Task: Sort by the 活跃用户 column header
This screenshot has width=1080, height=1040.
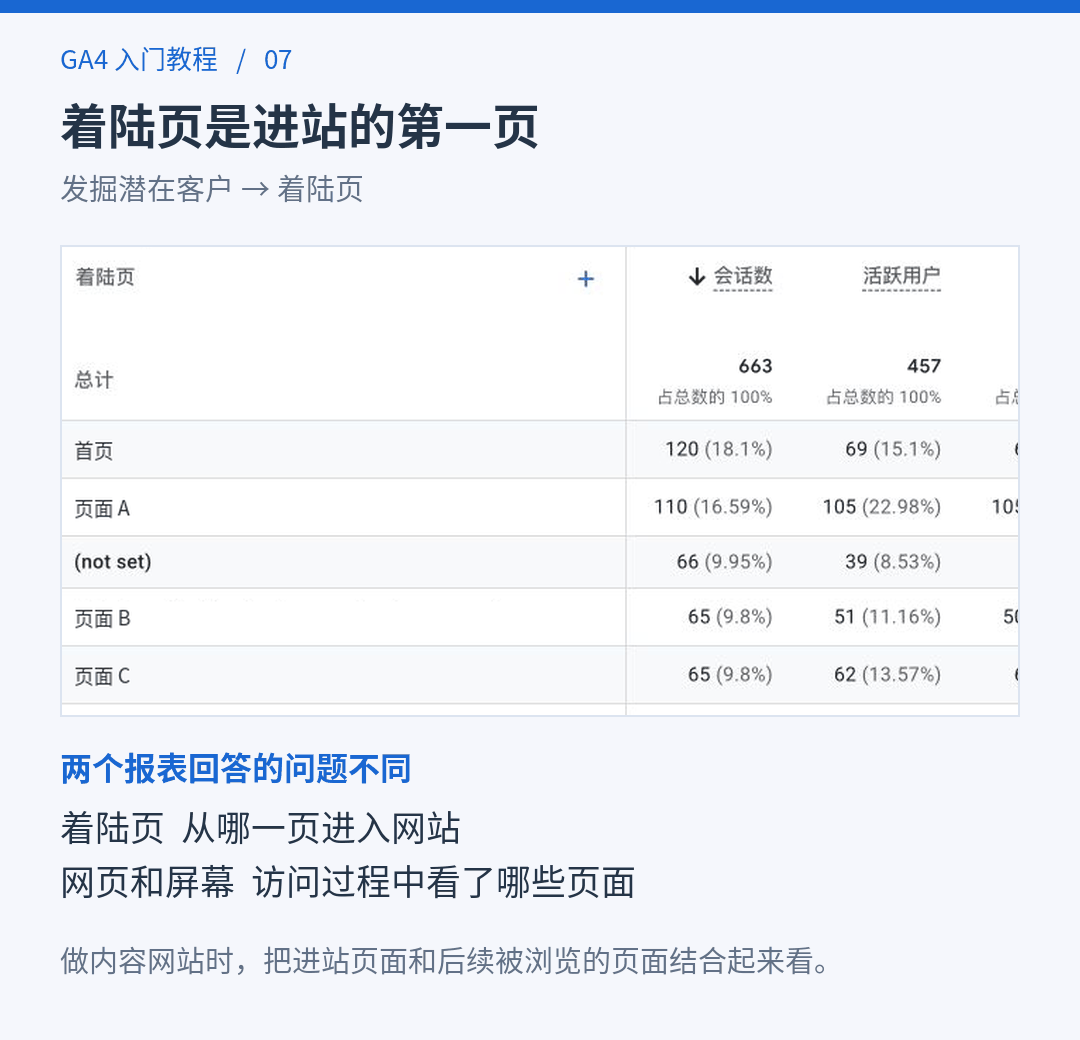Action: [x=902, y=276]
